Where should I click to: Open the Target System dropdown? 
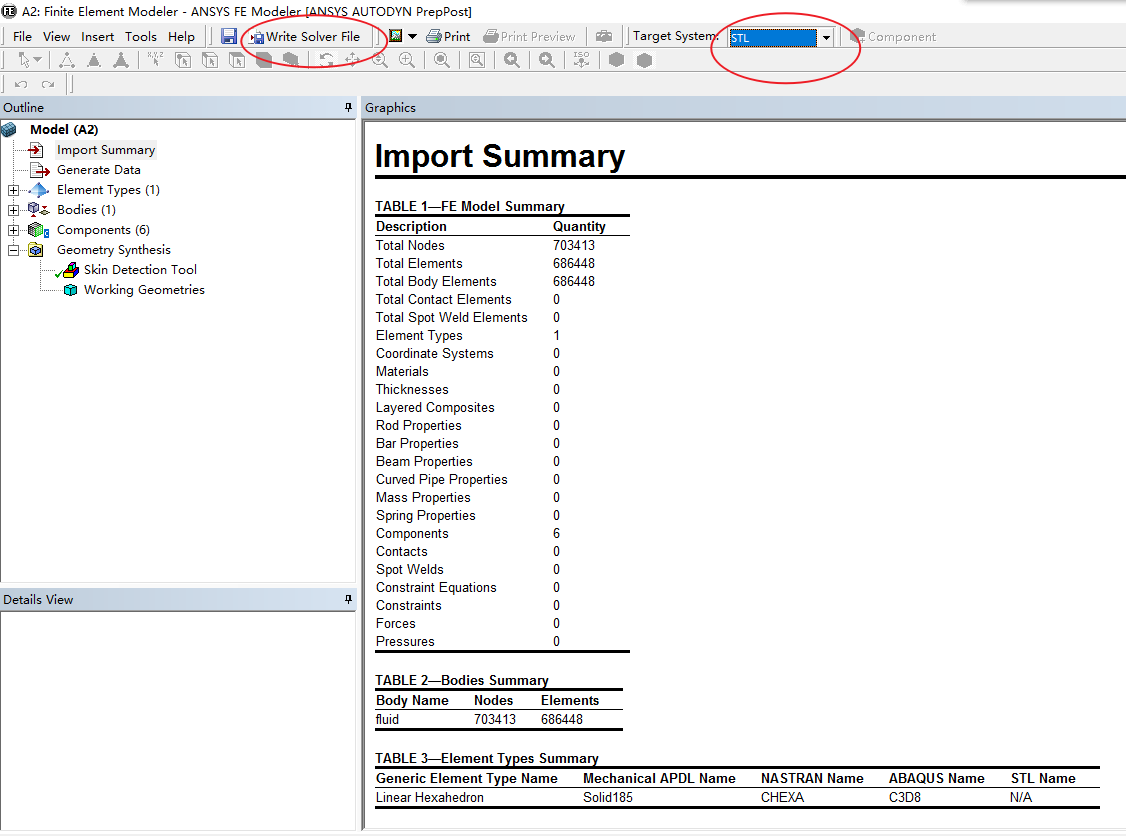point(826,38)
